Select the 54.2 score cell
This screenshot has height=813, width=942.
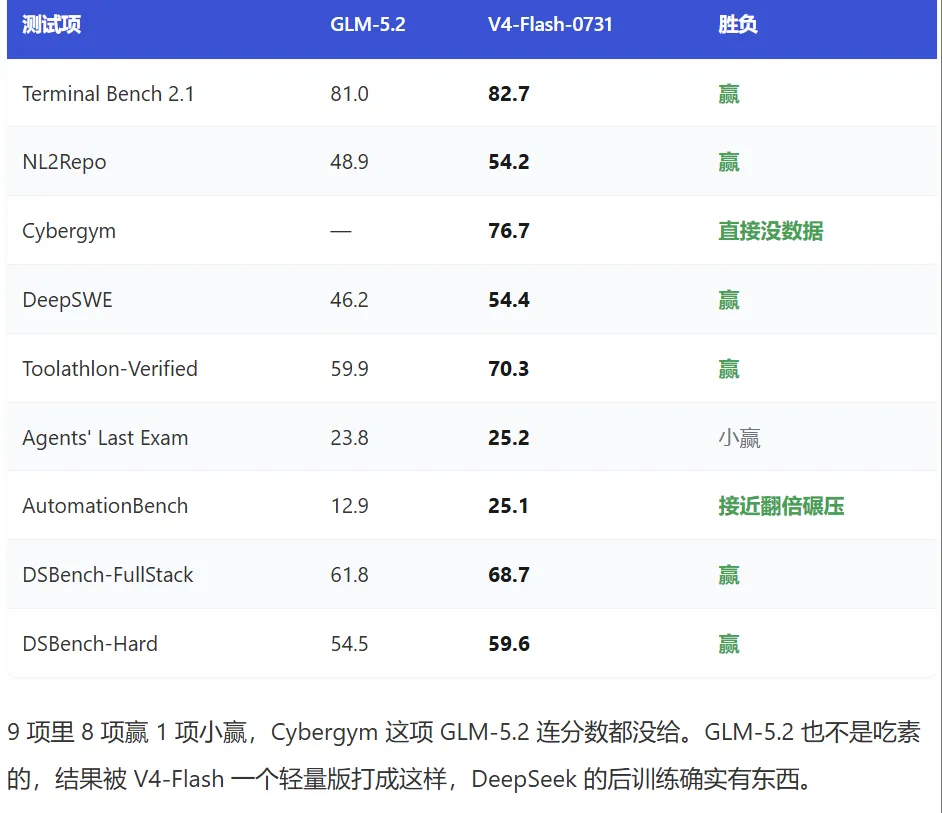click(509, 162)
